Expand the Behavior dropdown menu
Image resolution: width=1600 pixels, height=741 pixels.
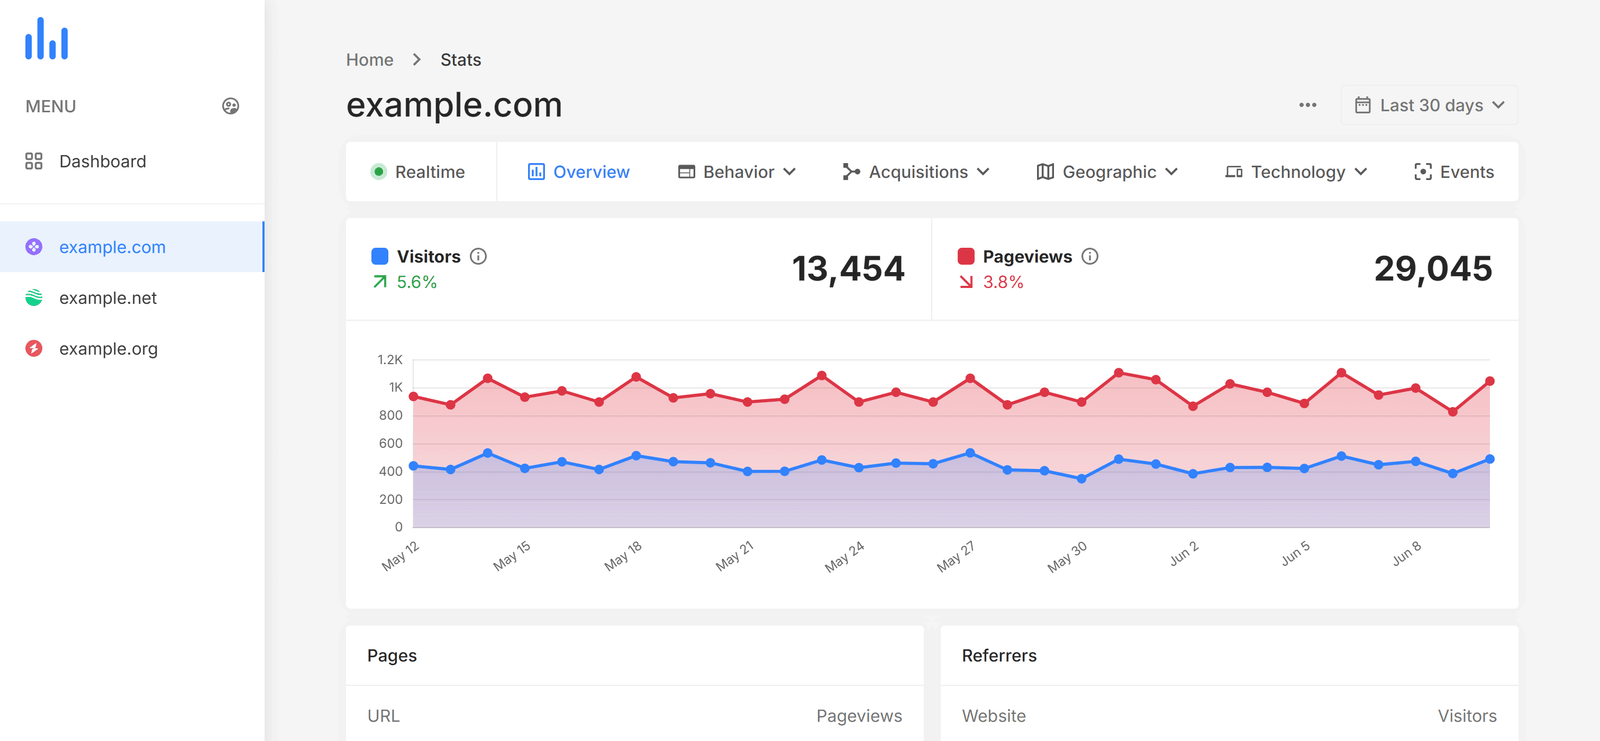coord(737,172)
